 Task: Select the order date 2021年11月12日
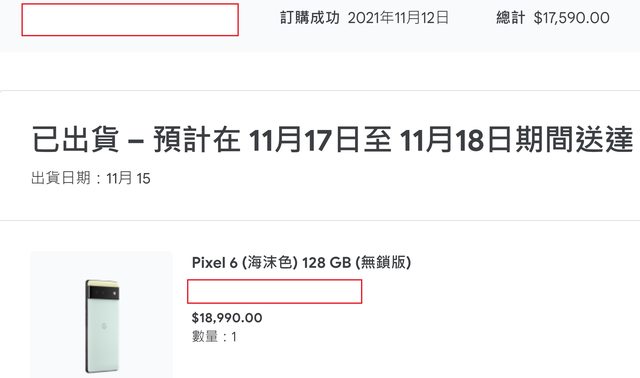click(x=398, y=18)
